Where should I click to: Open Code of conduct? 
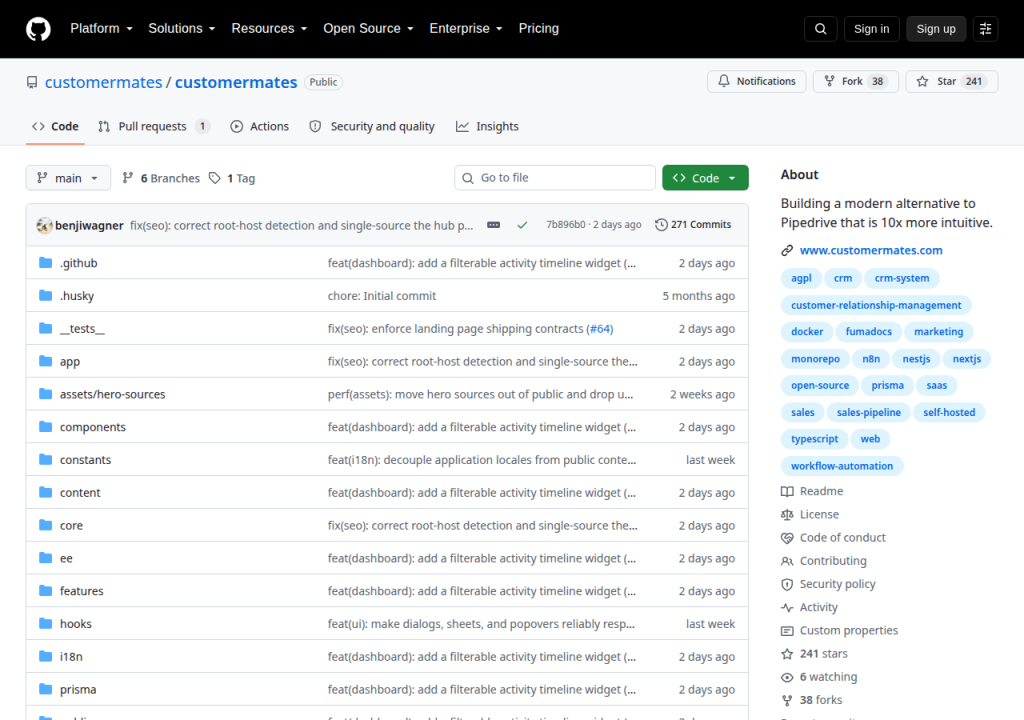[833, 538]
